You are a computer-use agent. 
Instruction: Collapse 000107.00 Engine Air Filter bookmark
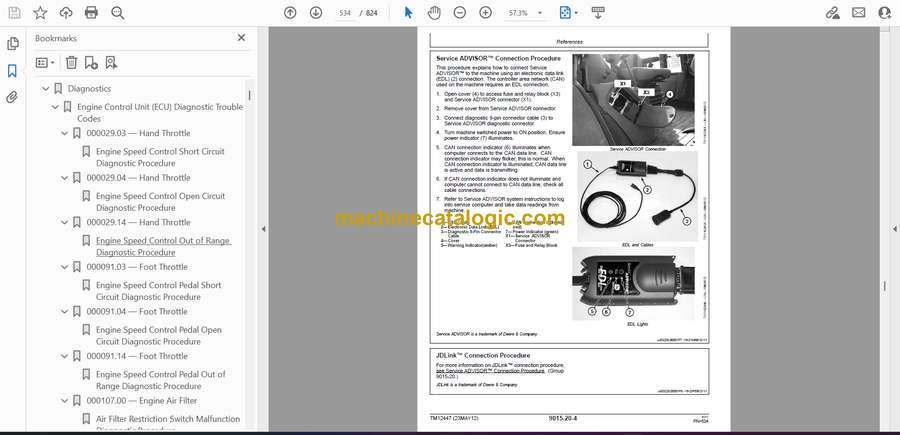click(65, 401)
